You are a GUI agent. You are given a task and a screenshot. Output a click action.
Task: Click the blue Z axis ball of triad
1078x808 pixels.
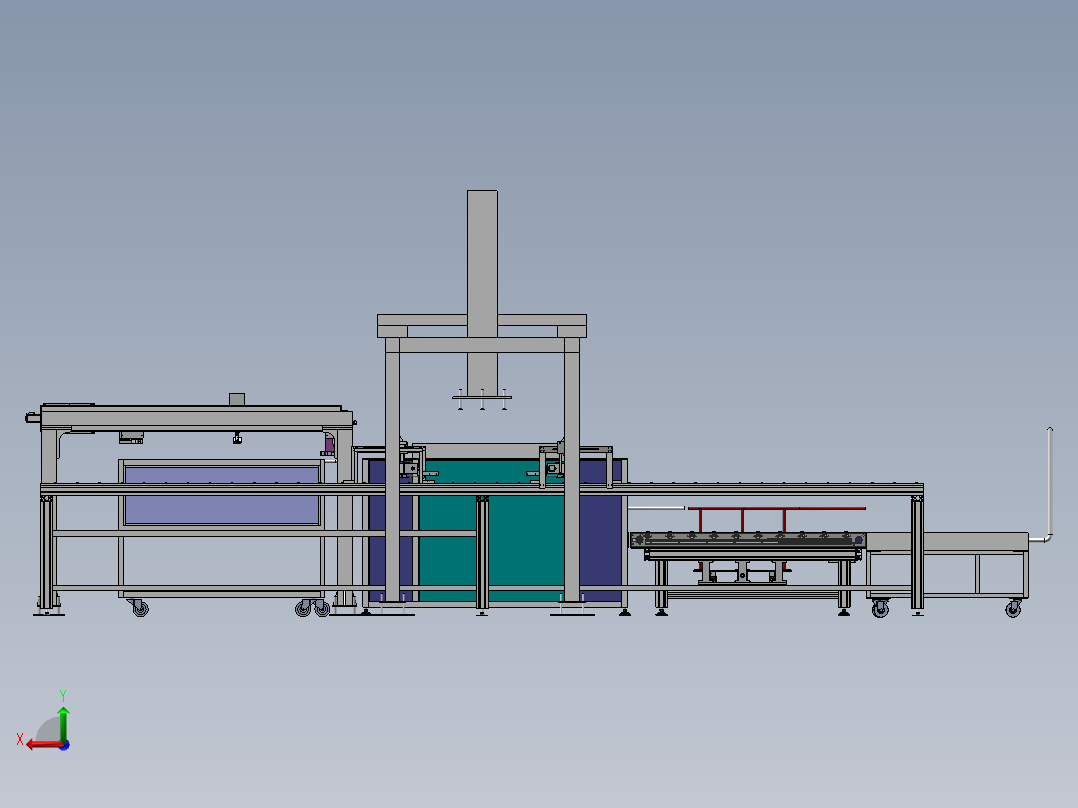click(64, 745)
